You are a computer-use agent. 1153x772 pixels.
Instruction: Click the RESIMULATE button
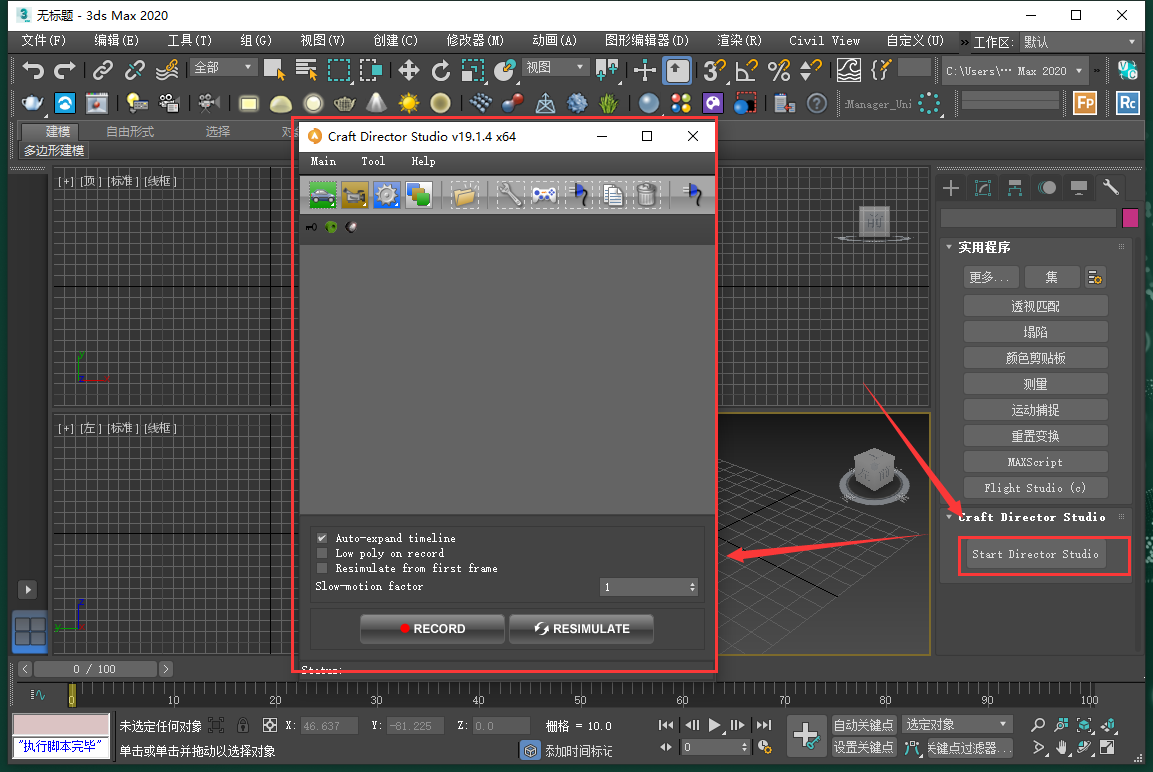pos(582,629)
